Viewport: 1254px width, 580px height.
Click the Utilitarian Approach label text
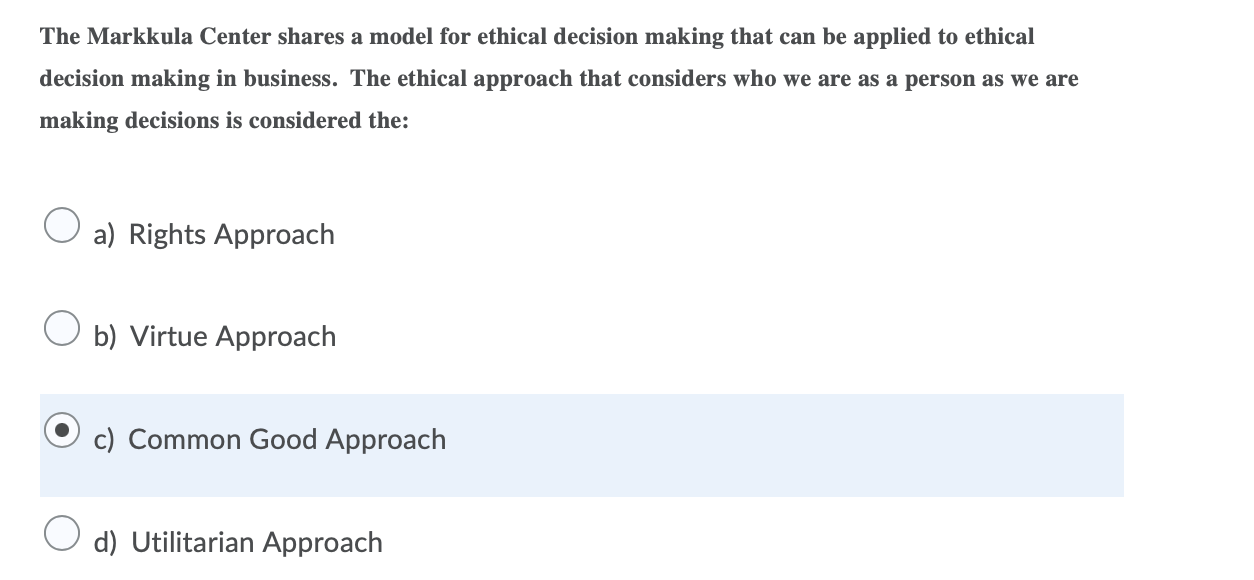click(x=256, y=542)
